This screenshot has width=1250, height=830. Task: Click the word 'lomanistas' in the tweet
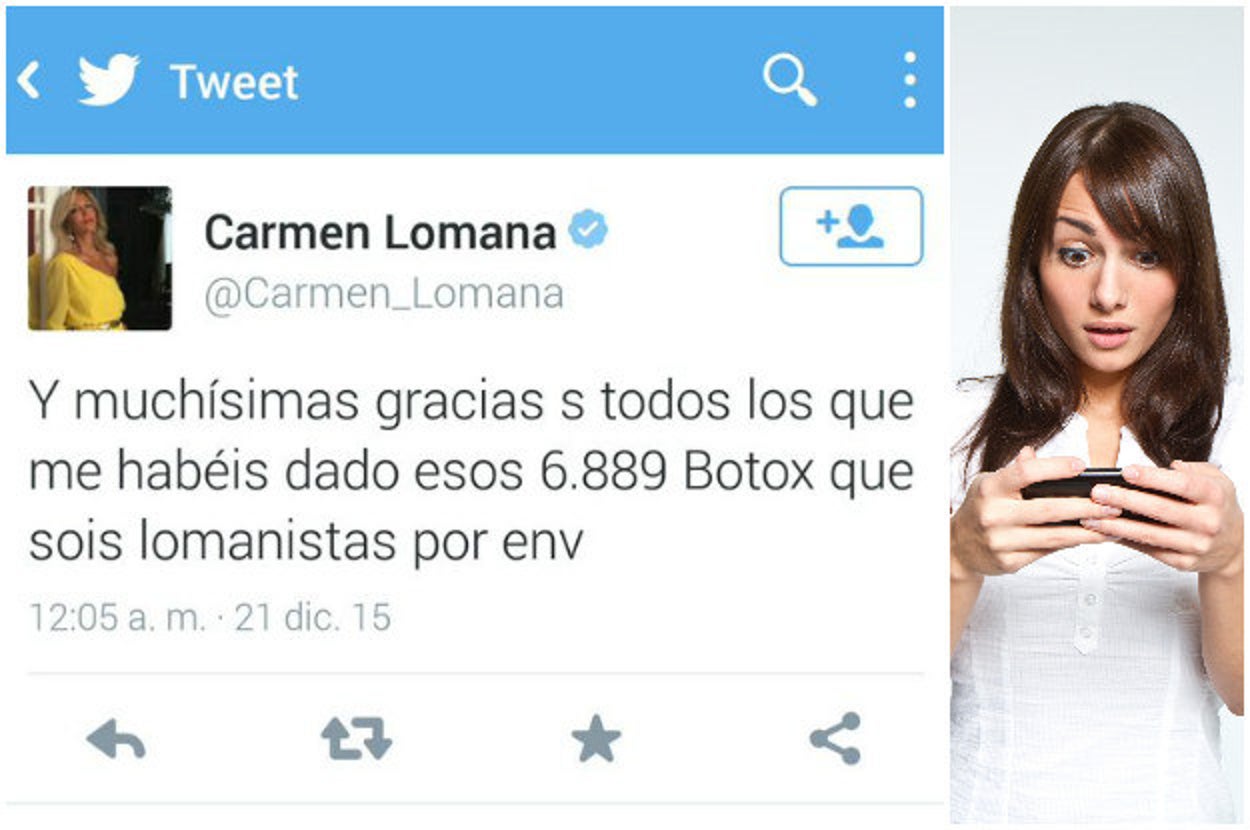click(x=268, y=543)
